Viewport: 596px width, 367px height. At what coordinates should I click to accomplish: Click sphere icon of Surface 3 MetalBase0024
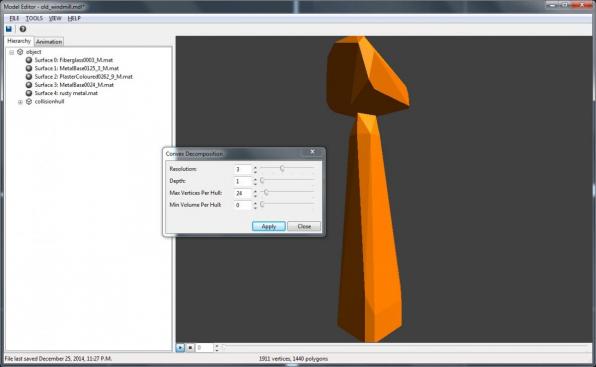[29, 85]
